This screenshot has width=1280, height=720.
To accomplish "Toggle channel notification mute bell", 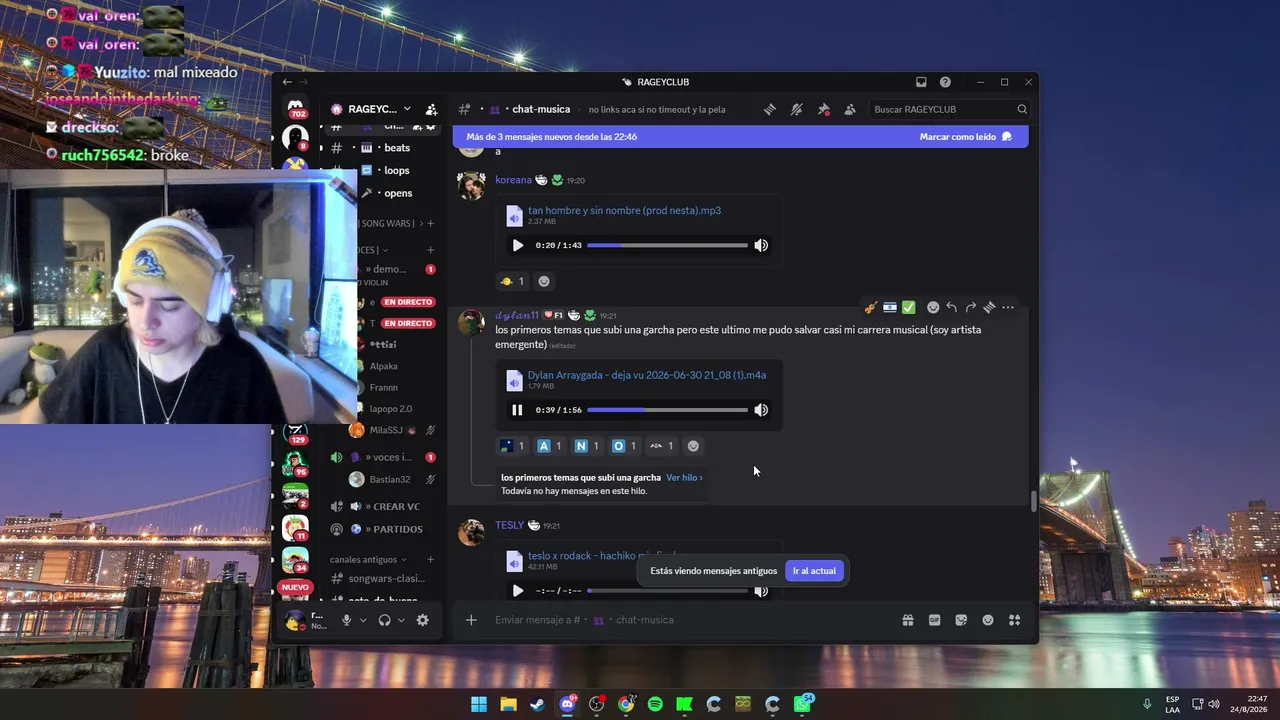I will (x=796, y=109).
